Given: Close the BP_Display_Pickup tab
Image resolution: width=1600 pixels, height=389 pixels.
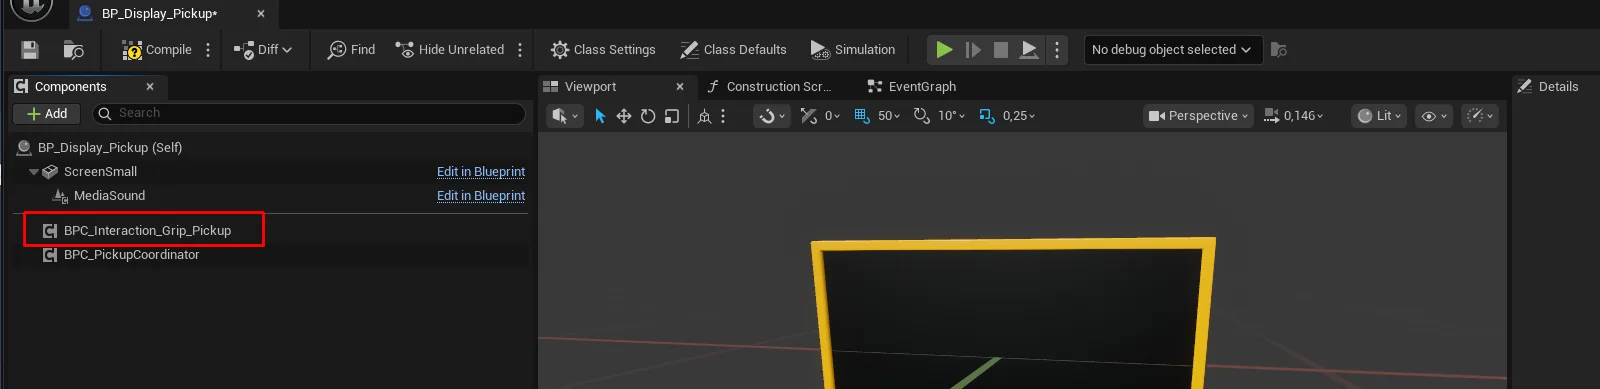Looking at the screenshot, I should click(261, 14).
